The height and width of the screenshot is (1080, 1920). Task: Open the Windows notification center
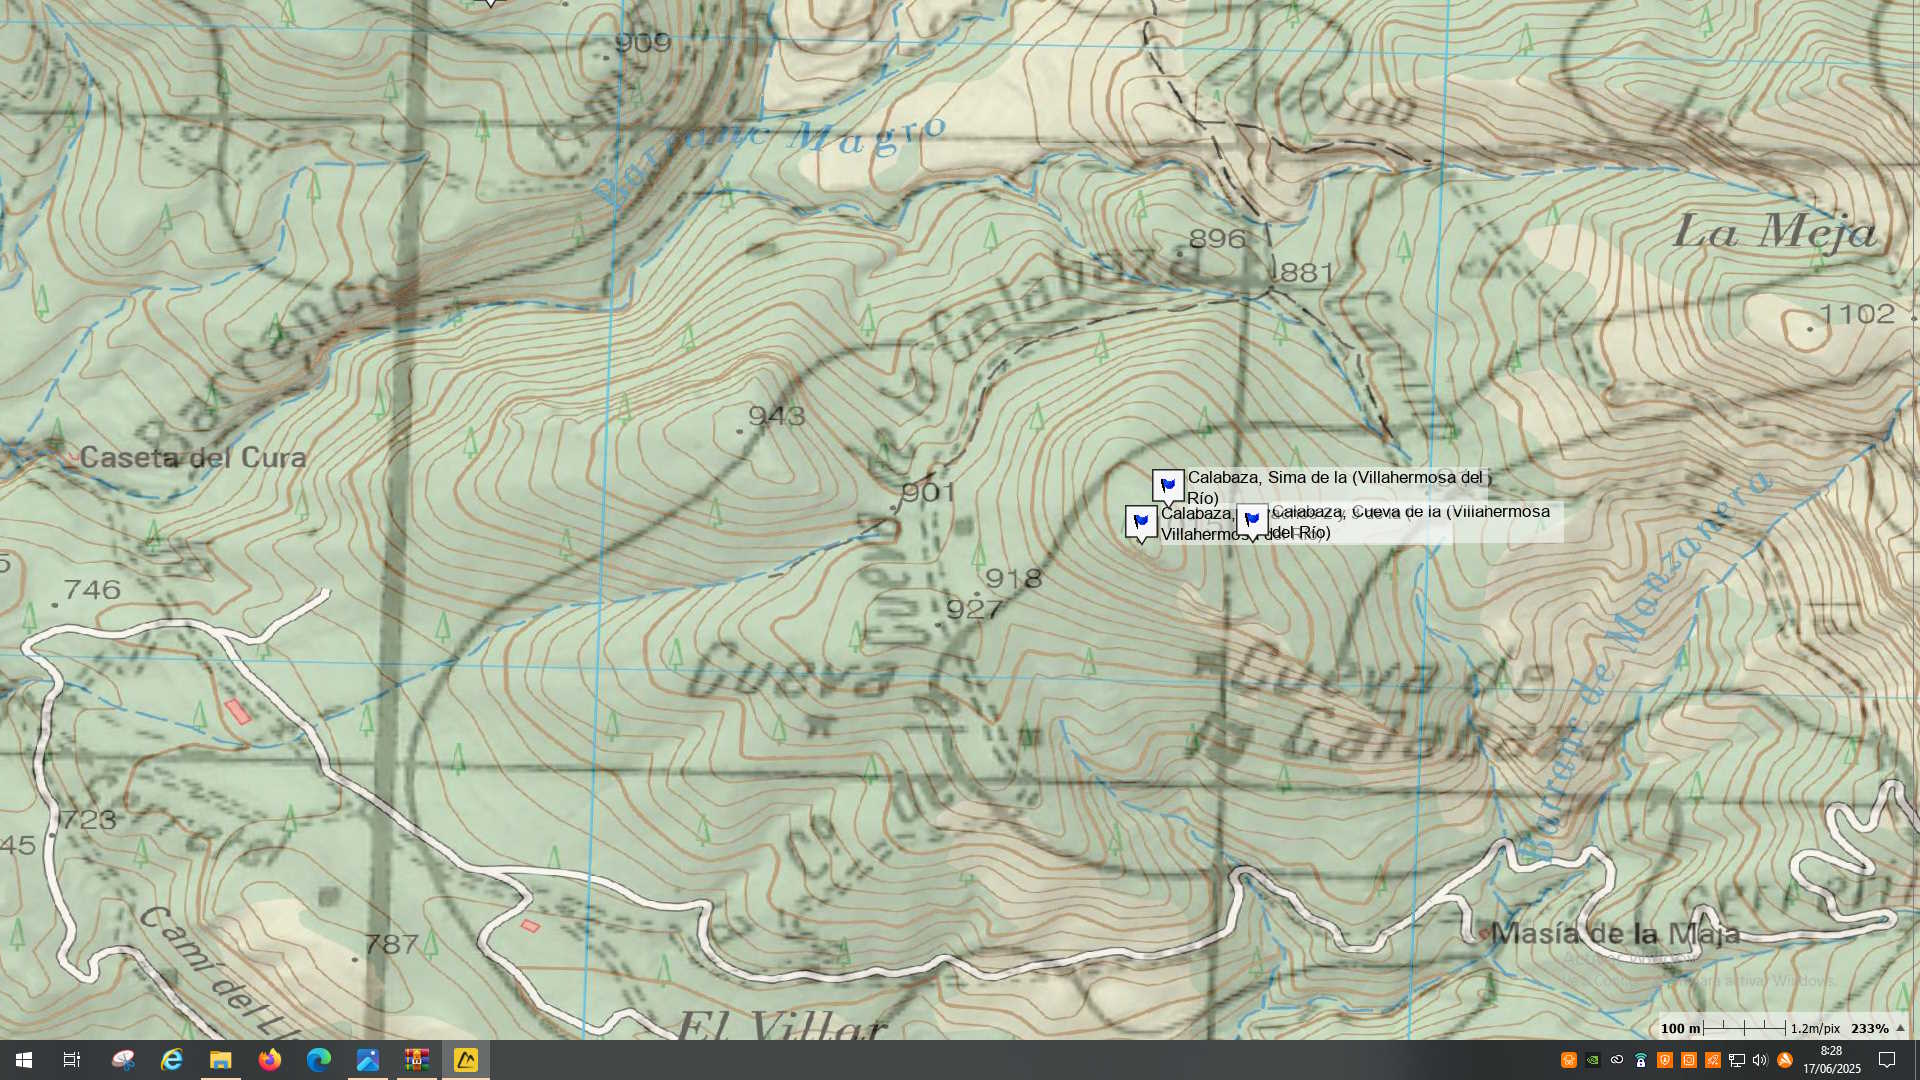(x=1887, y=1060)
